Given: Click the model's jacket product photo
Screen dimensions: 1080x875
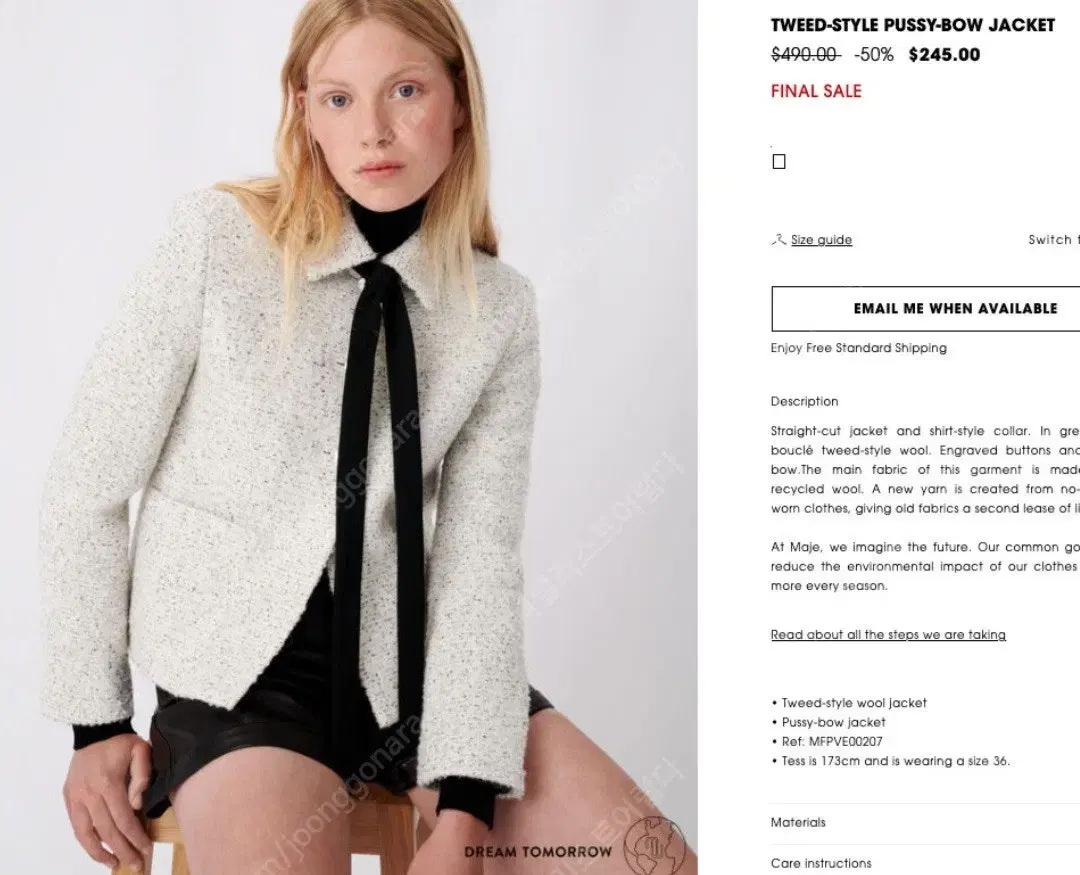Looking at the screenshot, I should [x=349, y=438].
